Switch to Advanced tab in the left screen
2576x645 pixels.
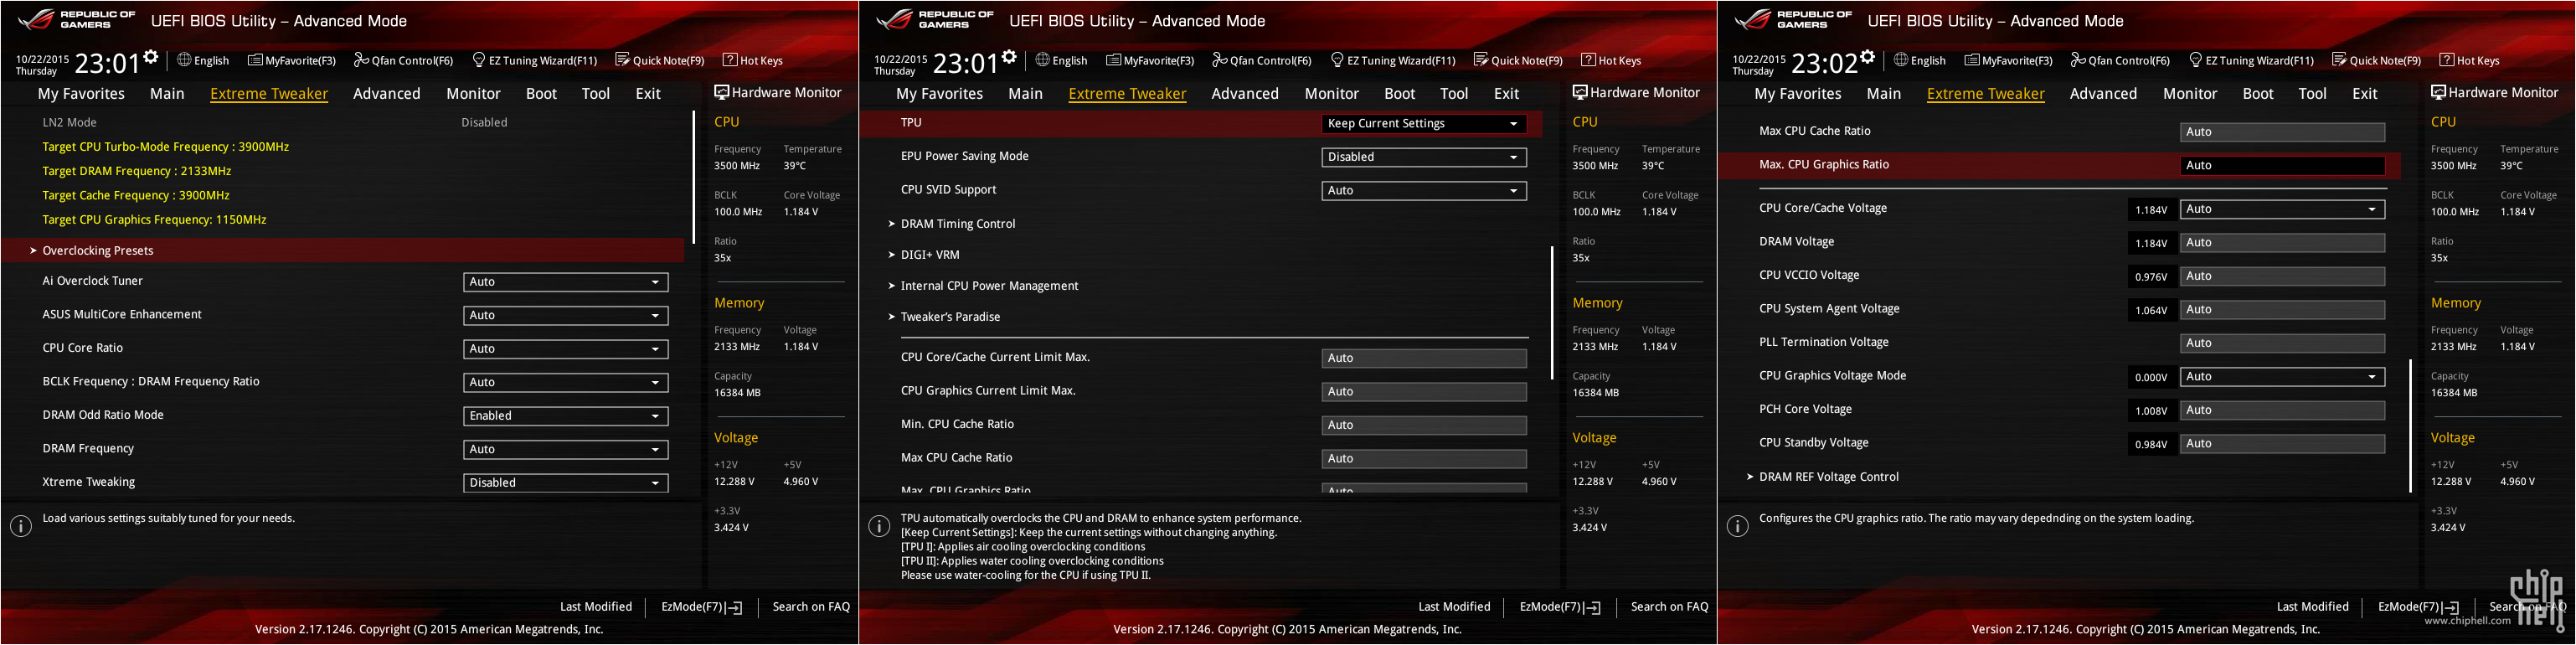click(387, 94)
